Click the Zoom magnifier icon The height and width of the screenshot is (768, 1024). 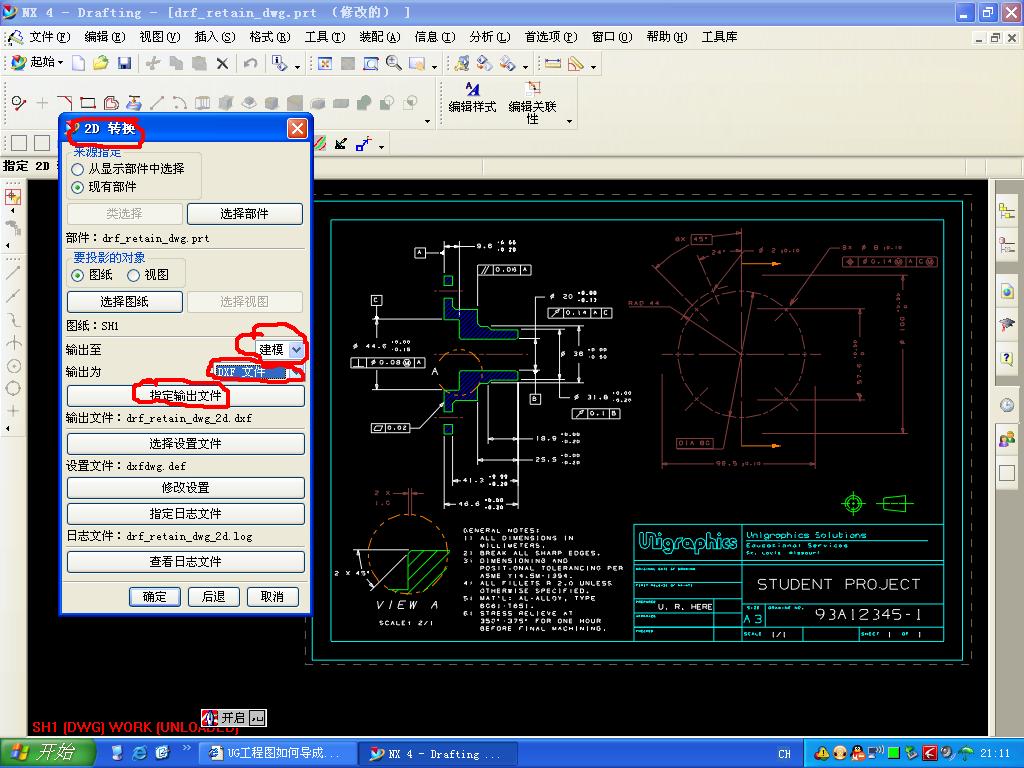tap(393, 63)
